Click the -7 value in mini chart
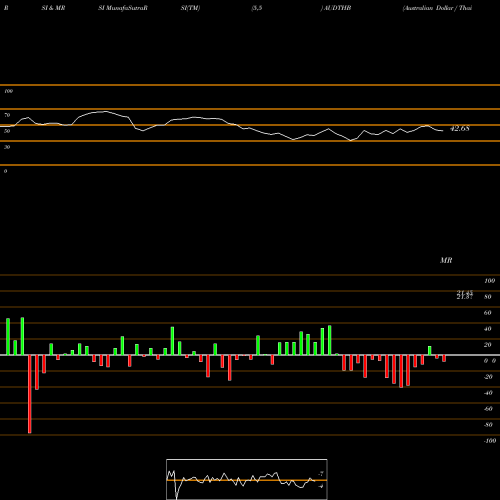This screenshot has width=500, height=500. click(321, 474)
